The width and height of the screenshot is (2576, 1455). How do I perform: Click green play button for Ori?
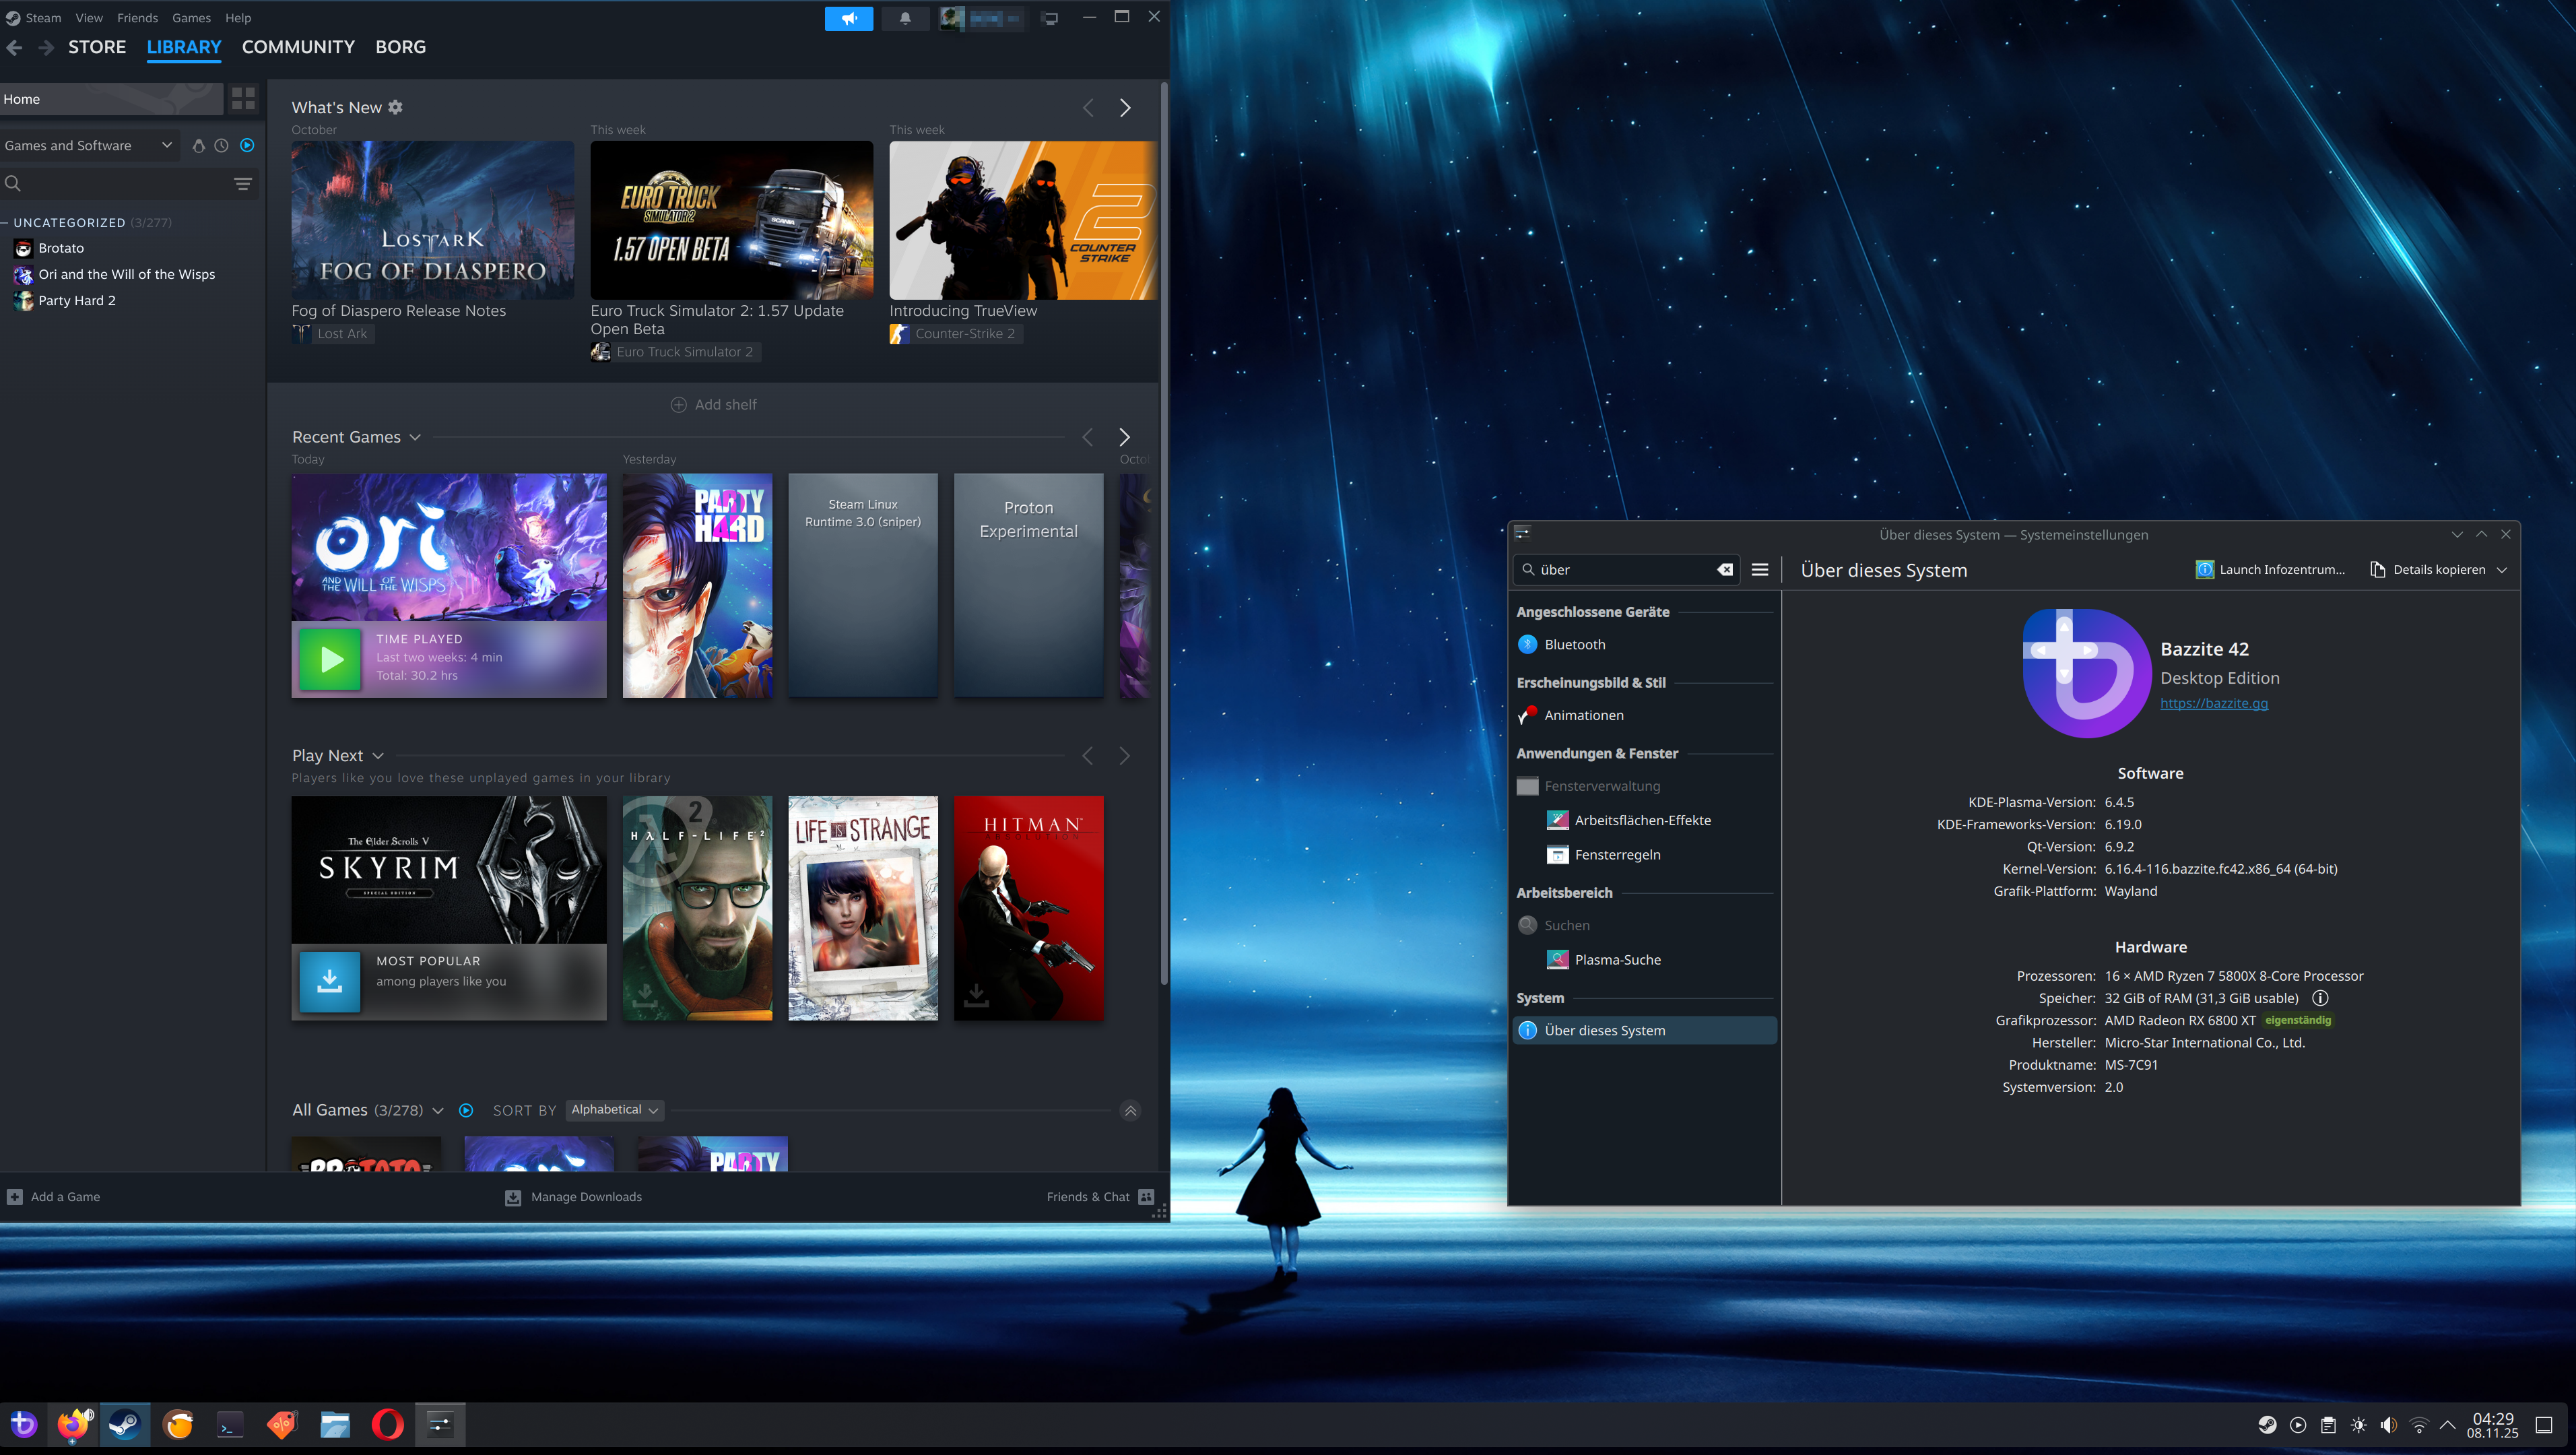coord(330,658)
